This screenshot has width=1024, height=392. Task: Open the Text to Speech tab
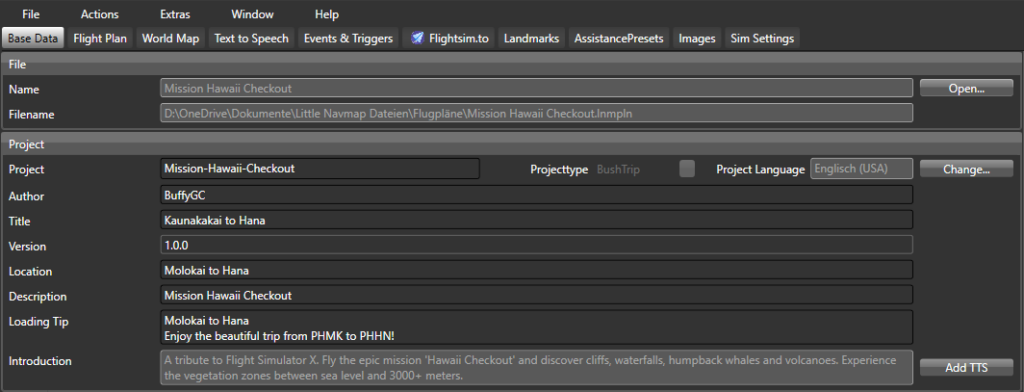click(x=251, y=39)
